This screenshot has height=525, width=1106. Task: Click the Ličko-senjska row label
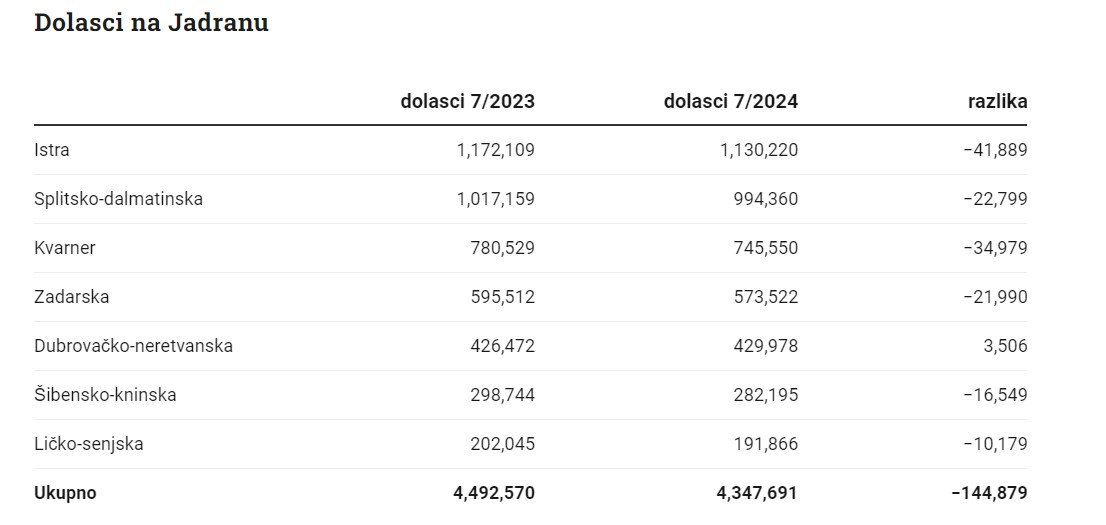point(88,444)
